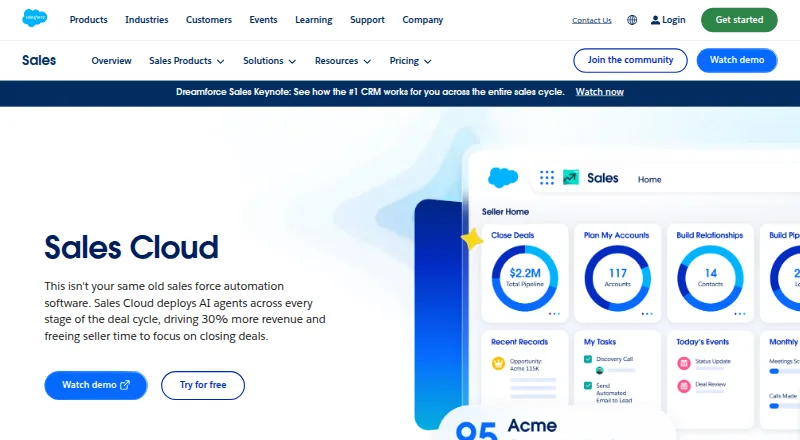
Task: Click the Sales section title link
Action: coord(39,60)
